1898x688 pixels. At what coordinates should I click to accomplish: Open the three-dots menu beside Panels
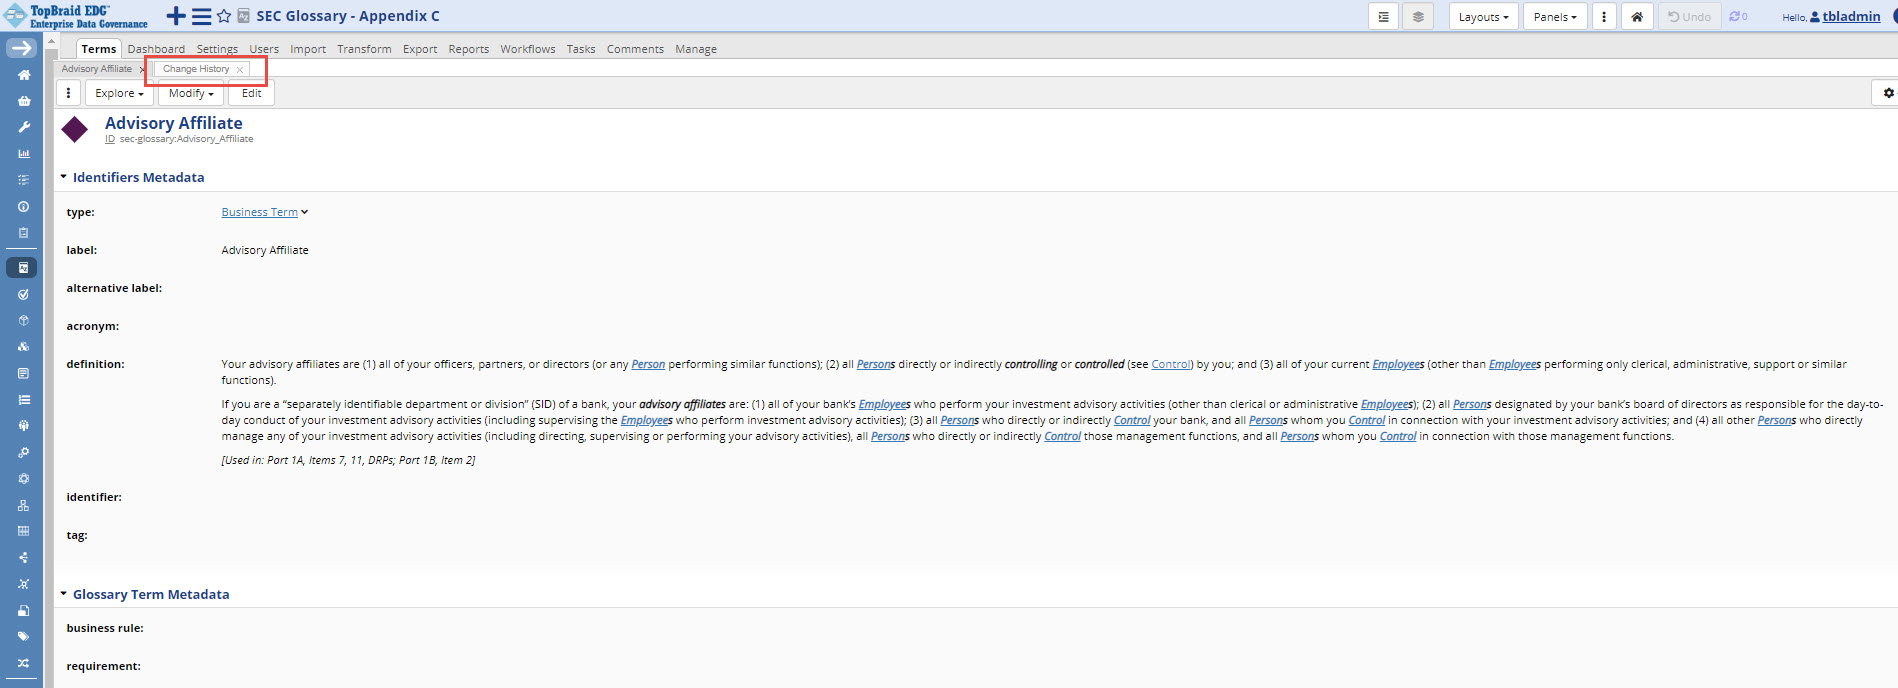coord(1604,17)
